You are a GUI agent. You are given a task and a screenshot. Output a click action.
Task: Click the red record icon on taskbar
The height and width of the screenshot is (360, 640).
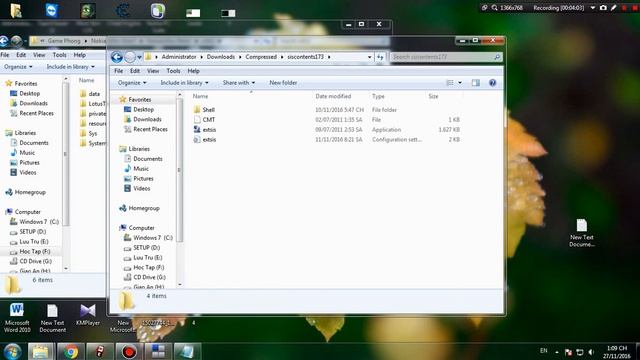point(129,351)
